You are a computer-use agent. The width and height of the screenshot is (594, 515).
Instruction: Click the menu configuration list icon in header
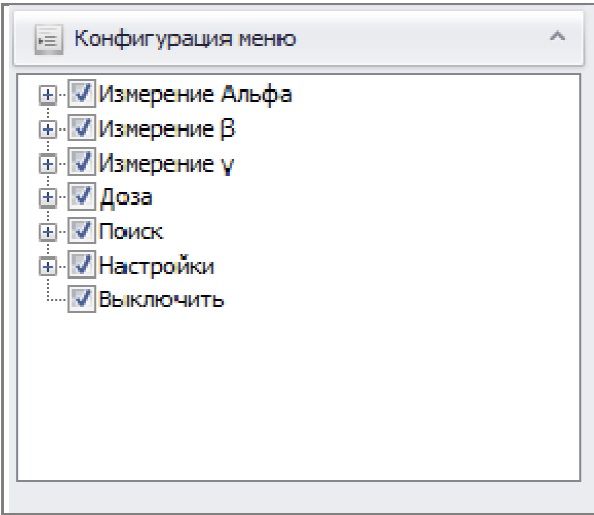coord(49,39)
